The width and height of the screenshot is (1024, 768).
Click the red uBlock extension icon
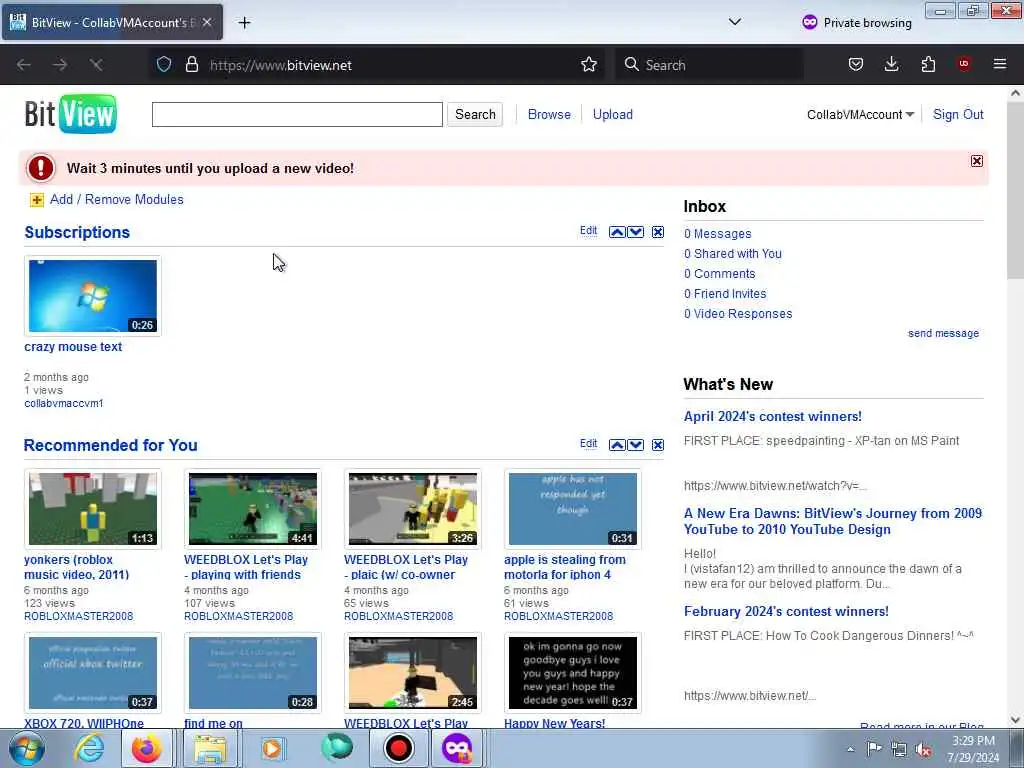coord(964,64)
